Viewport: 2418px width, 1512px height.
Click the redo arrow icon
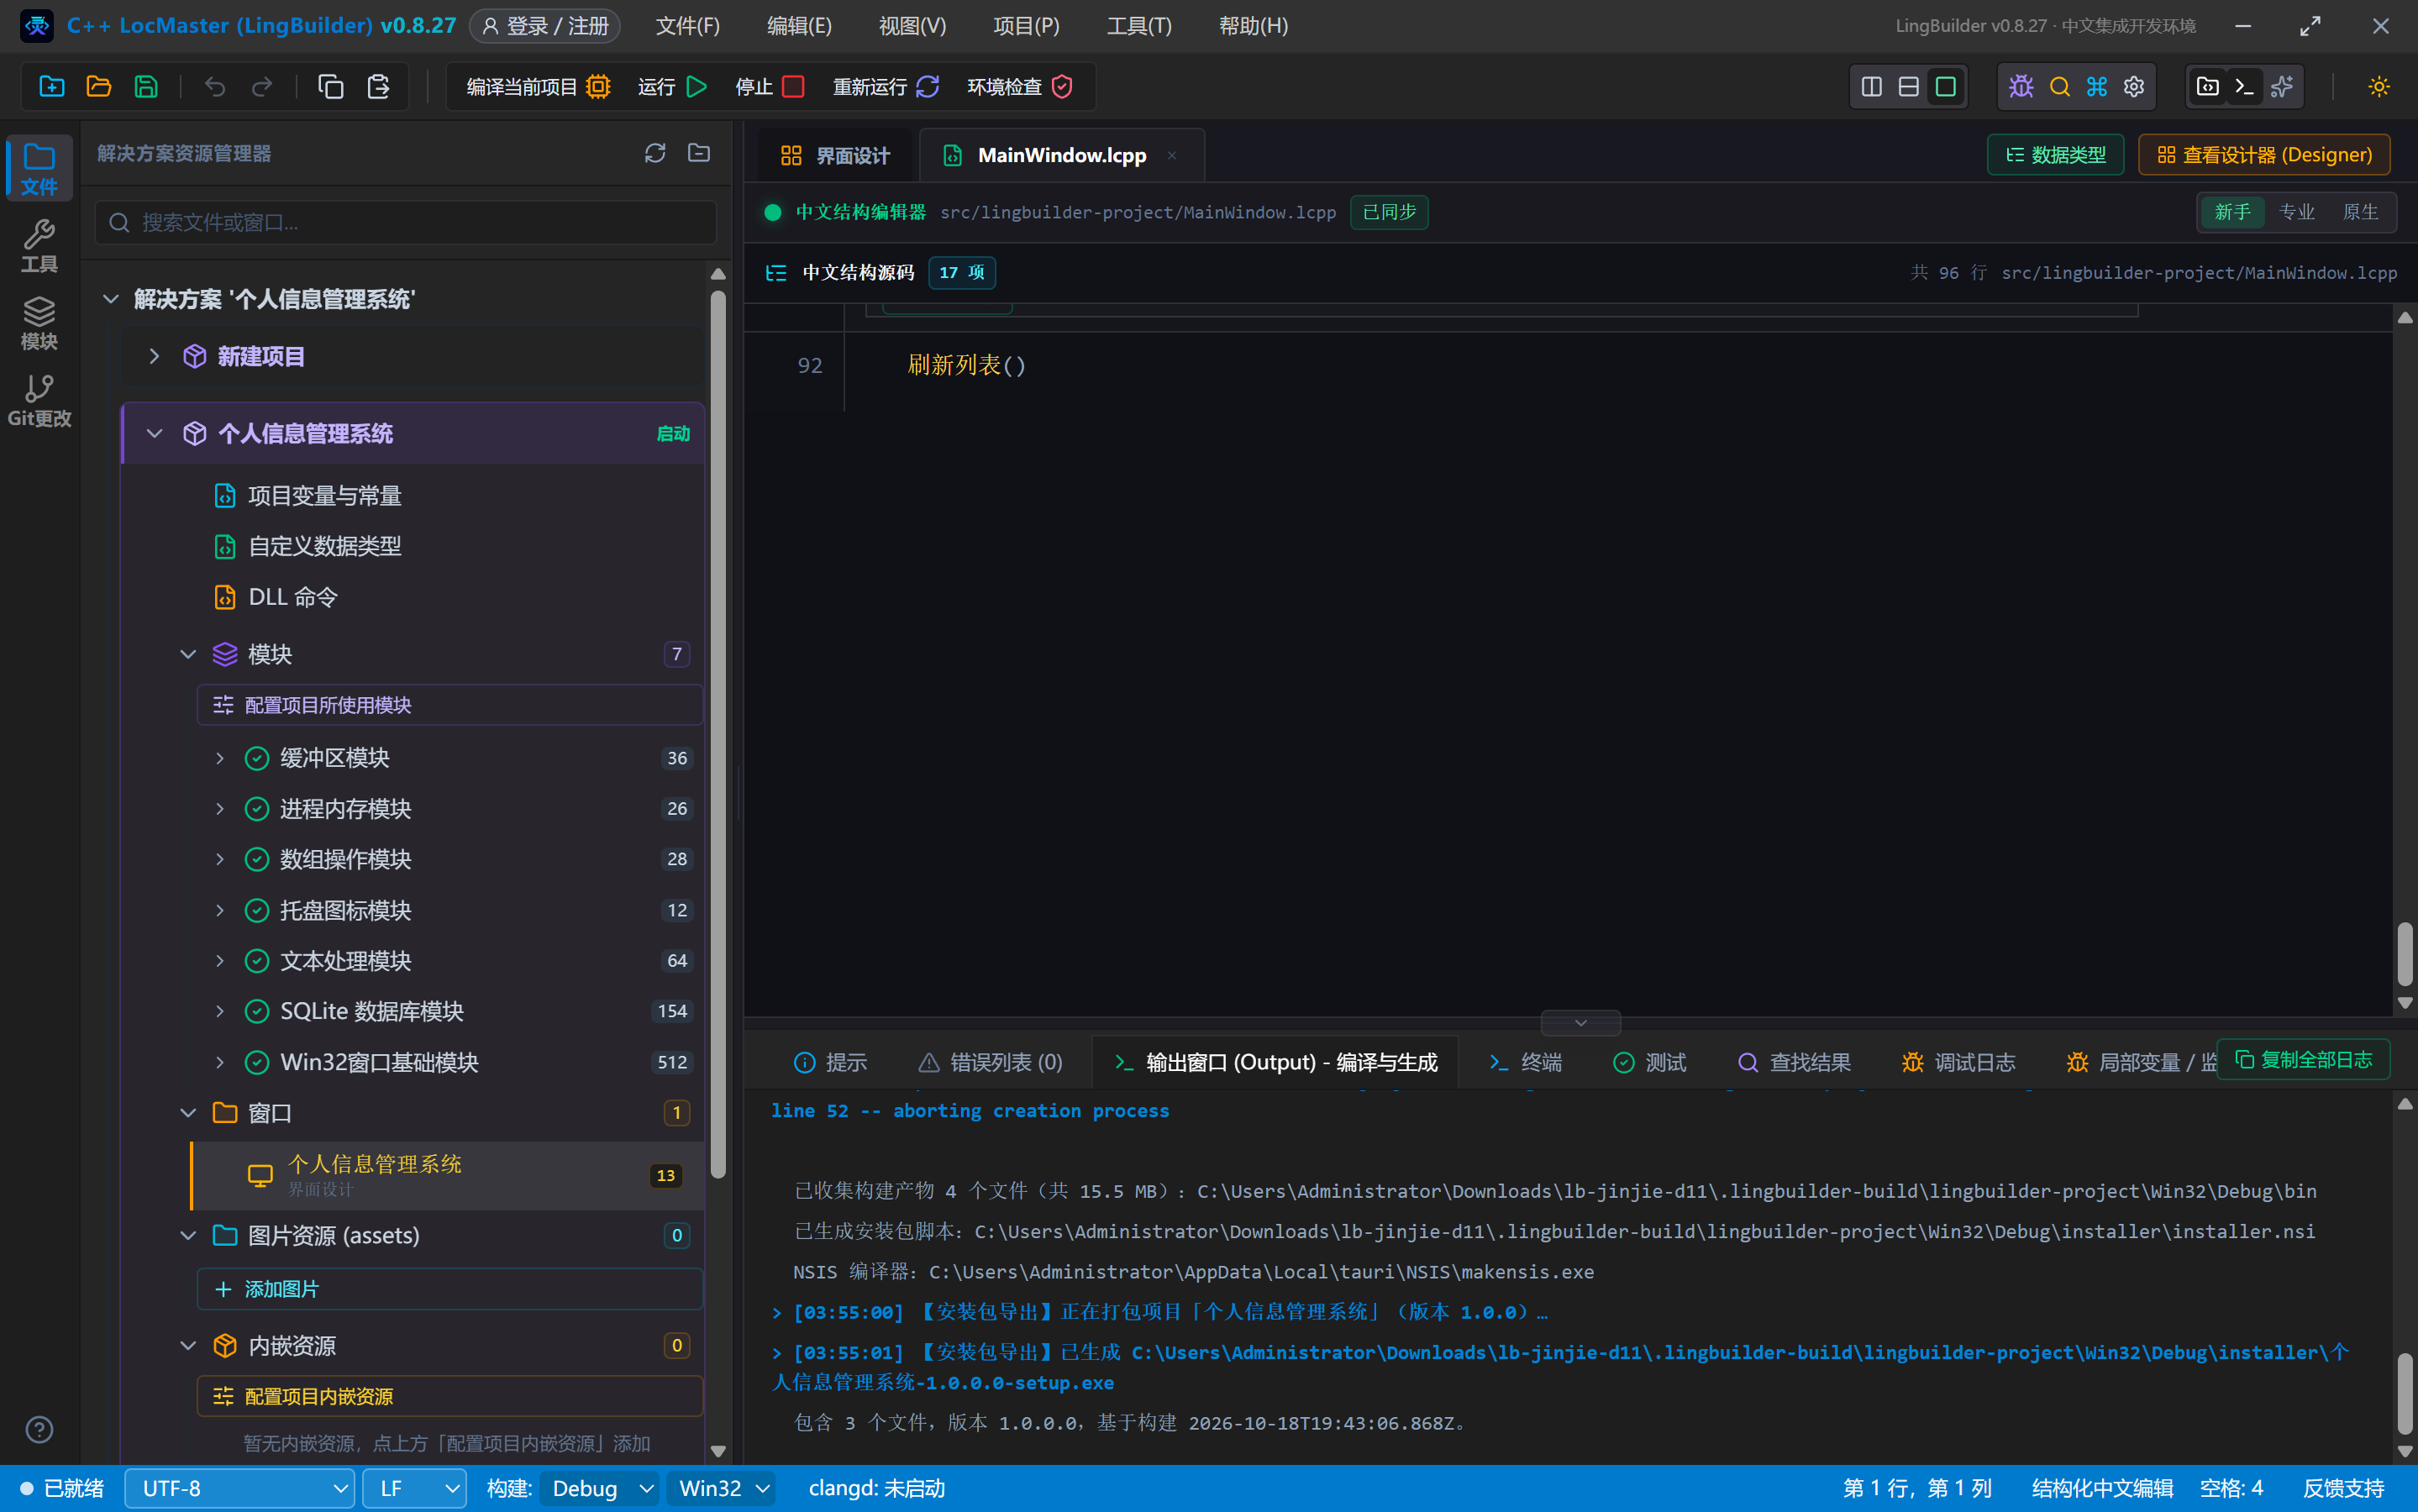click(x=262, y=87)
